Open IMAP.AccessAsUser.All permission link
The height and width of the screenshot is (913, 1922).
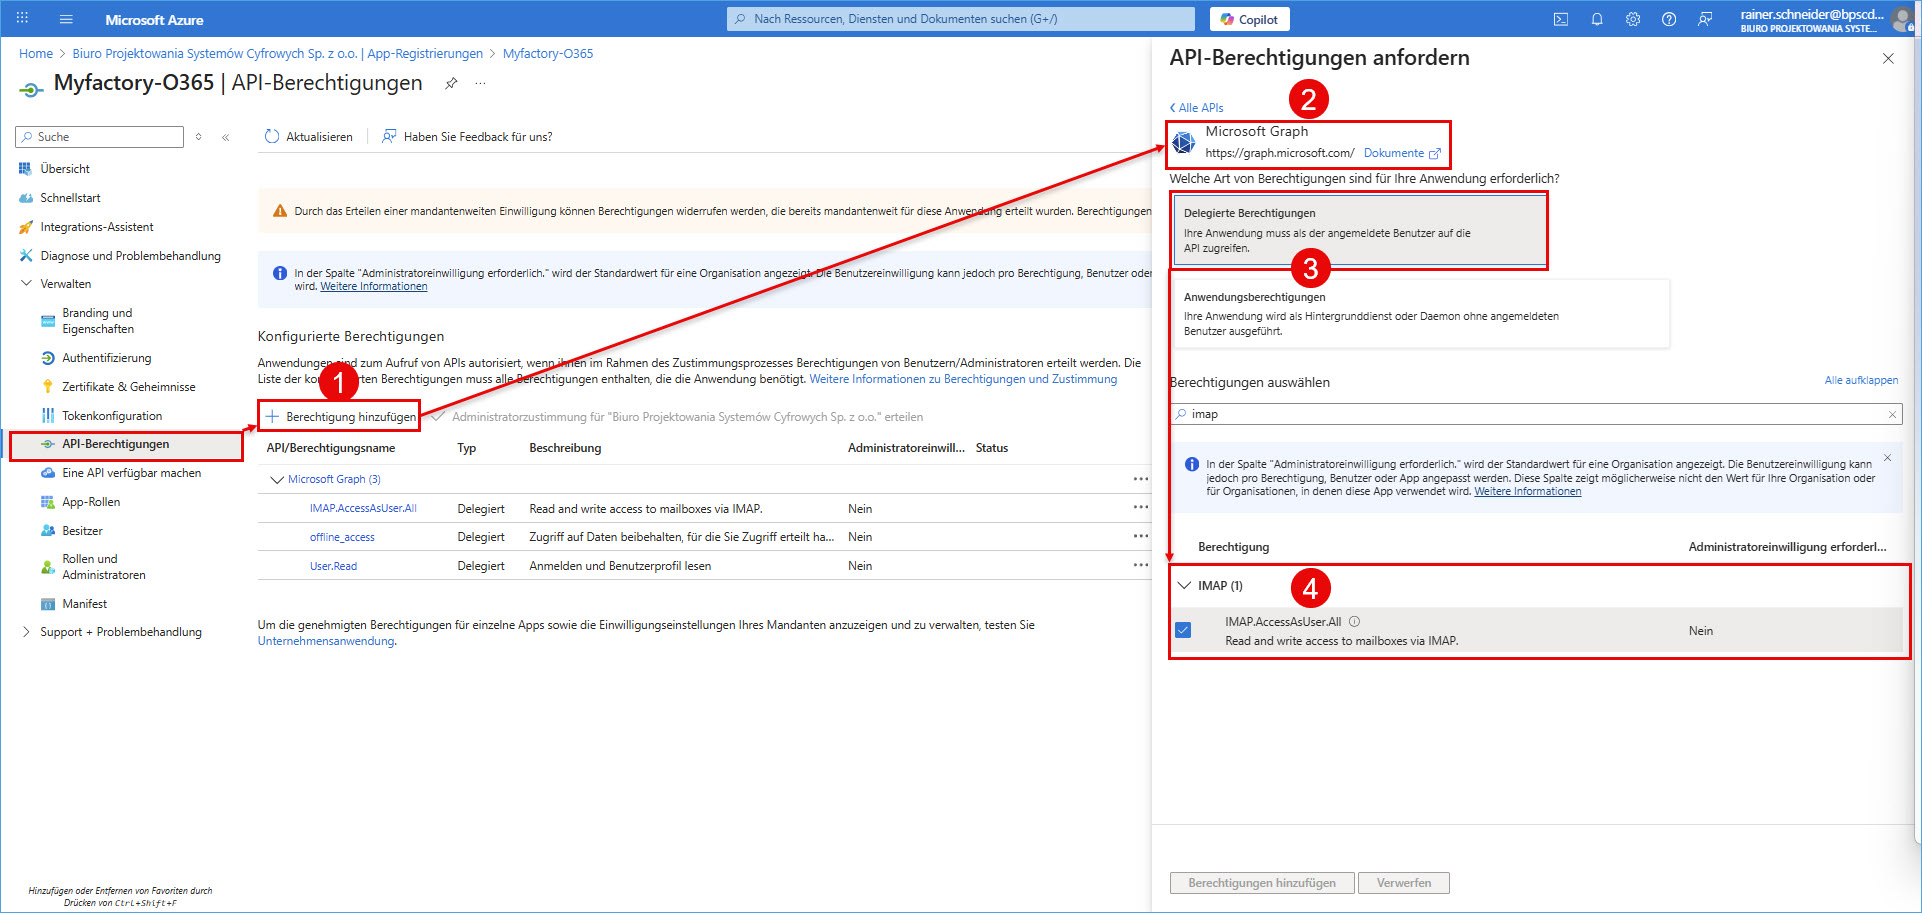click(x=363, y=509)
